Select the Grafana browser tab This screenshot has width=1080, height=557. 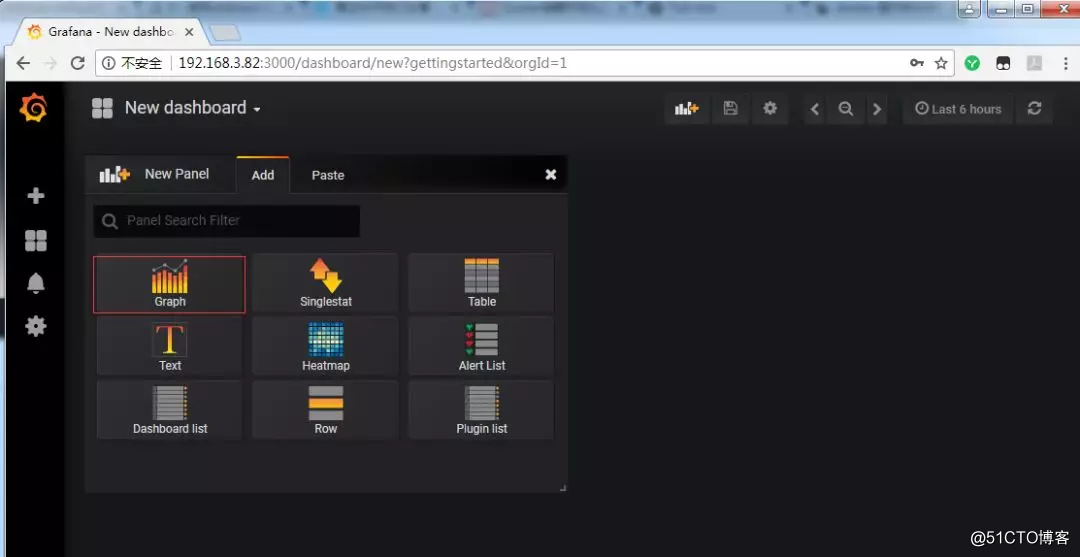(110, 32)
